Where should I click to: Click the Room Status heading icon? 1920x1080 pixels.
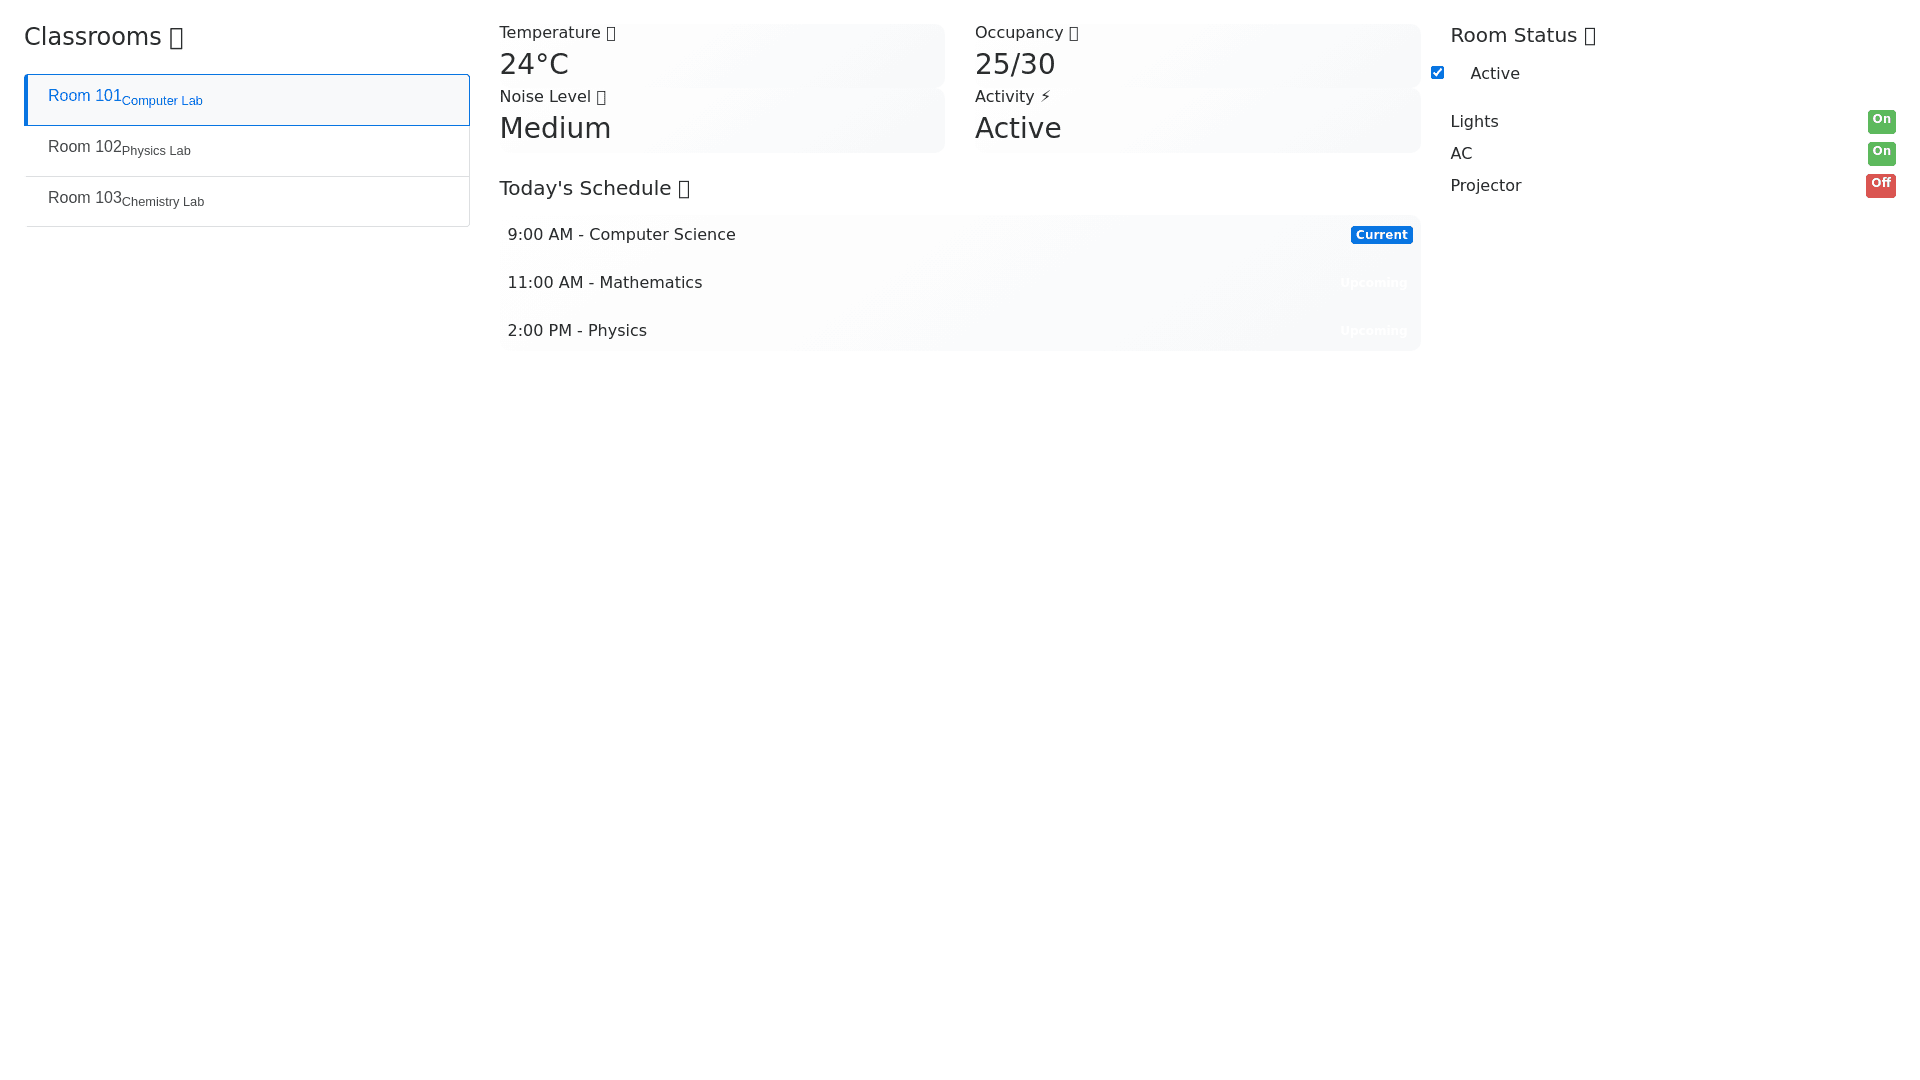point(1590,36)
